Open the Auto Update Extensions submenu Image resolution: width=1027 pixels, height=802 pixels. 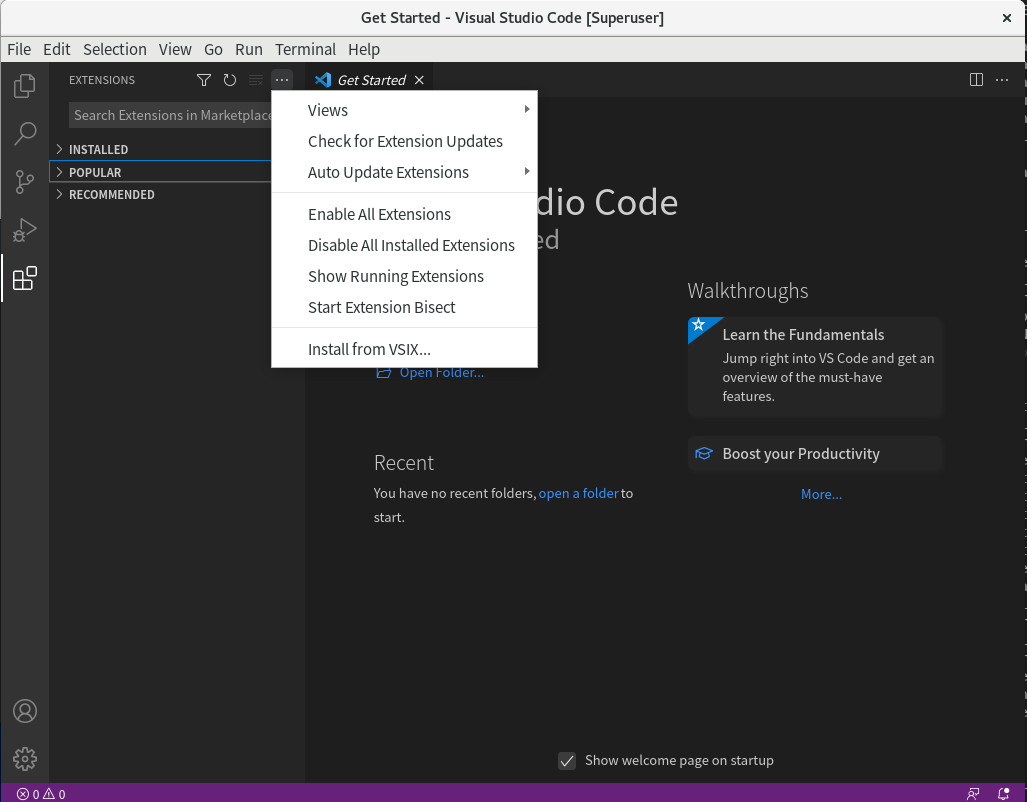[404, 172]
